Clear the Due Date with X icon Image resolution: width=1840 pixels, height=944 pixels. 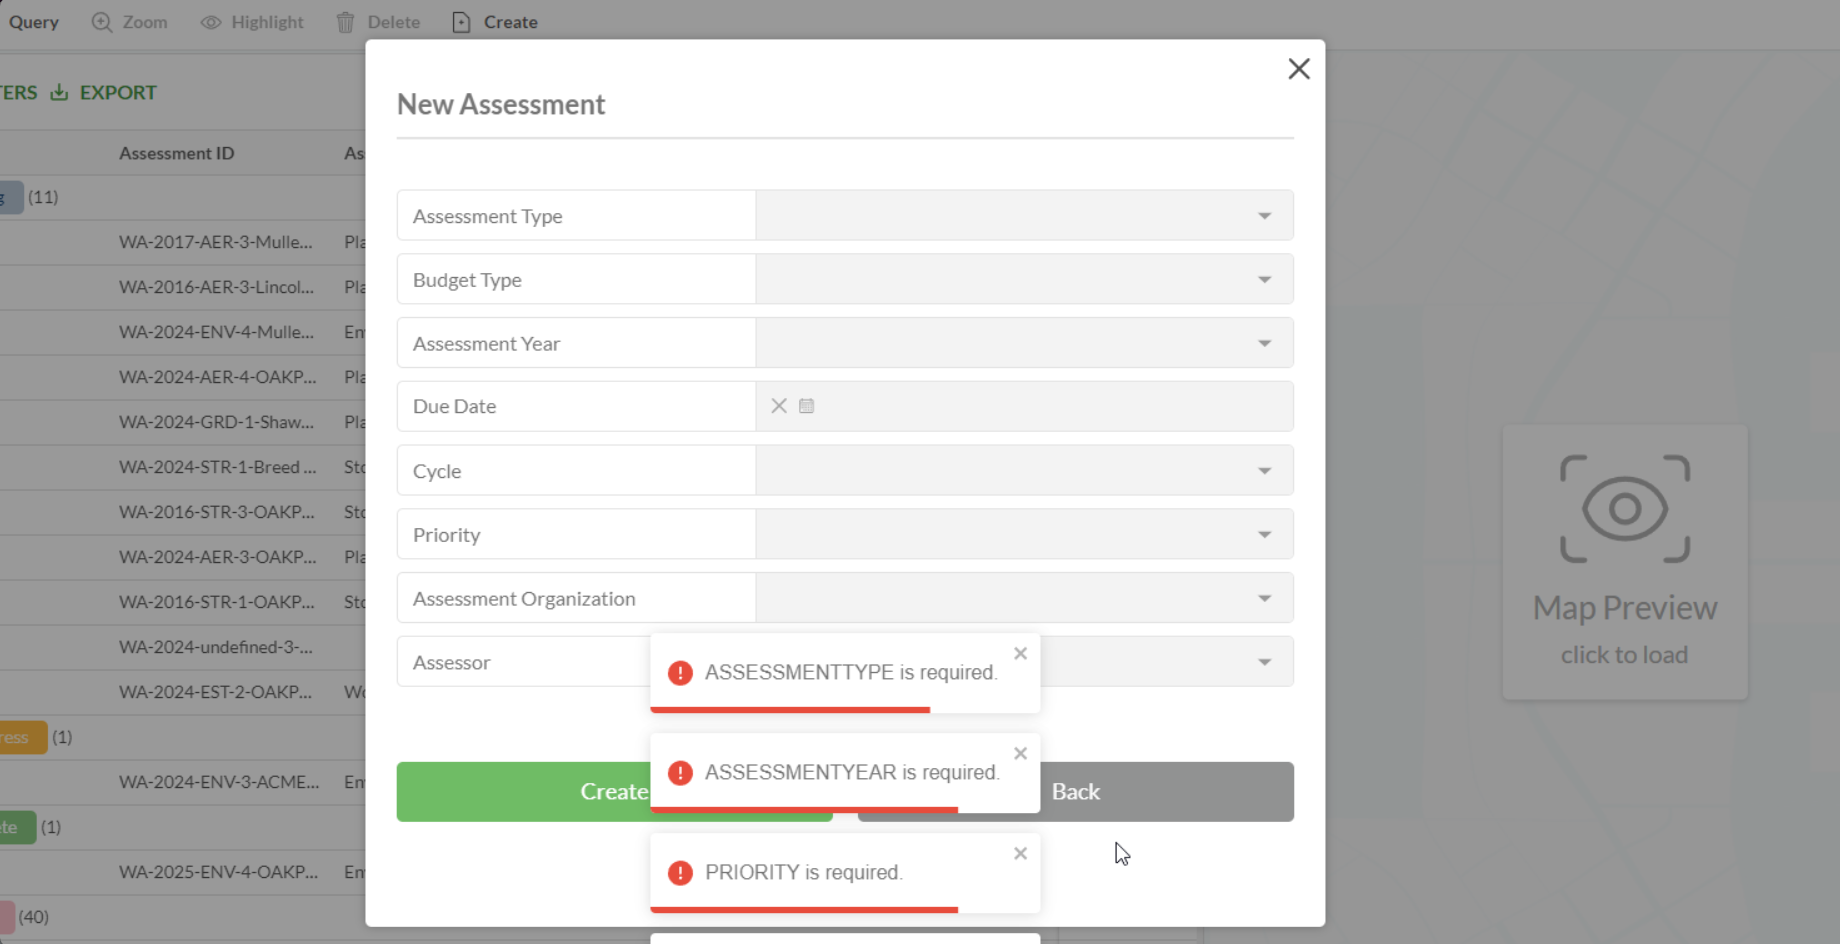779,406
